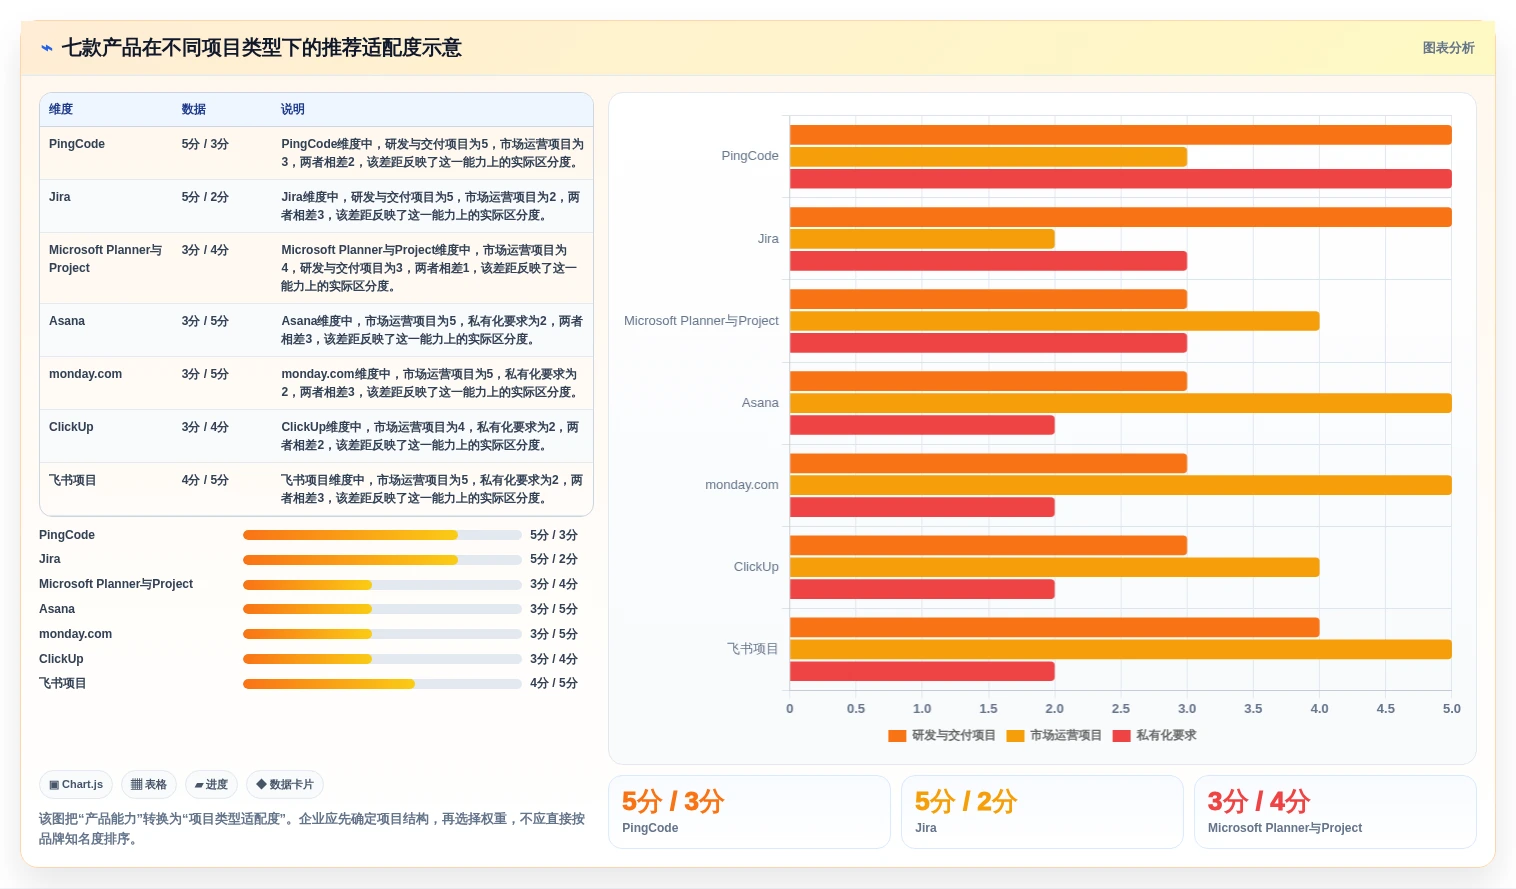Click PingCode progress bar
Viewport: 1516px width, 889px height.
click(382, 535)
